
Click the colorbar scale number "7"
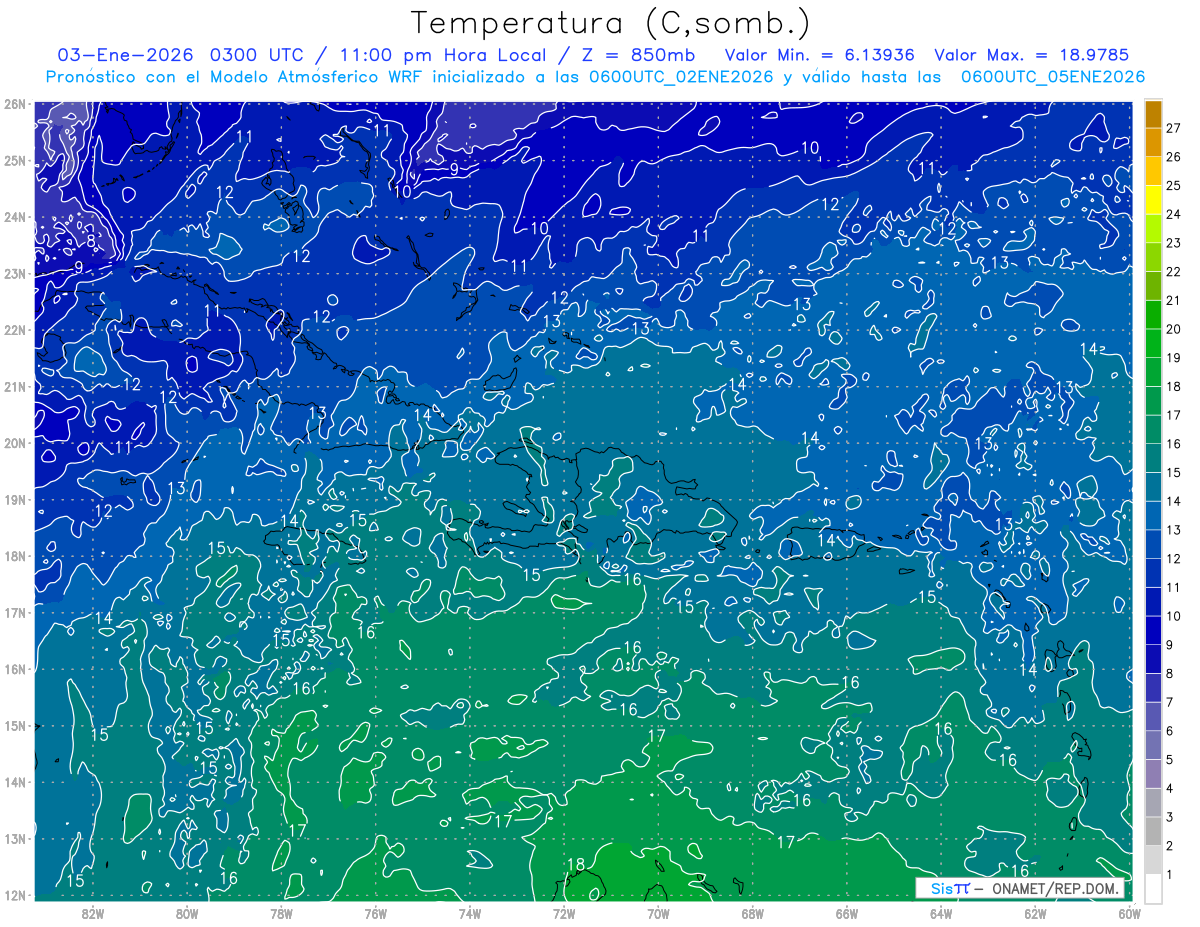[x=1170, y=702]
